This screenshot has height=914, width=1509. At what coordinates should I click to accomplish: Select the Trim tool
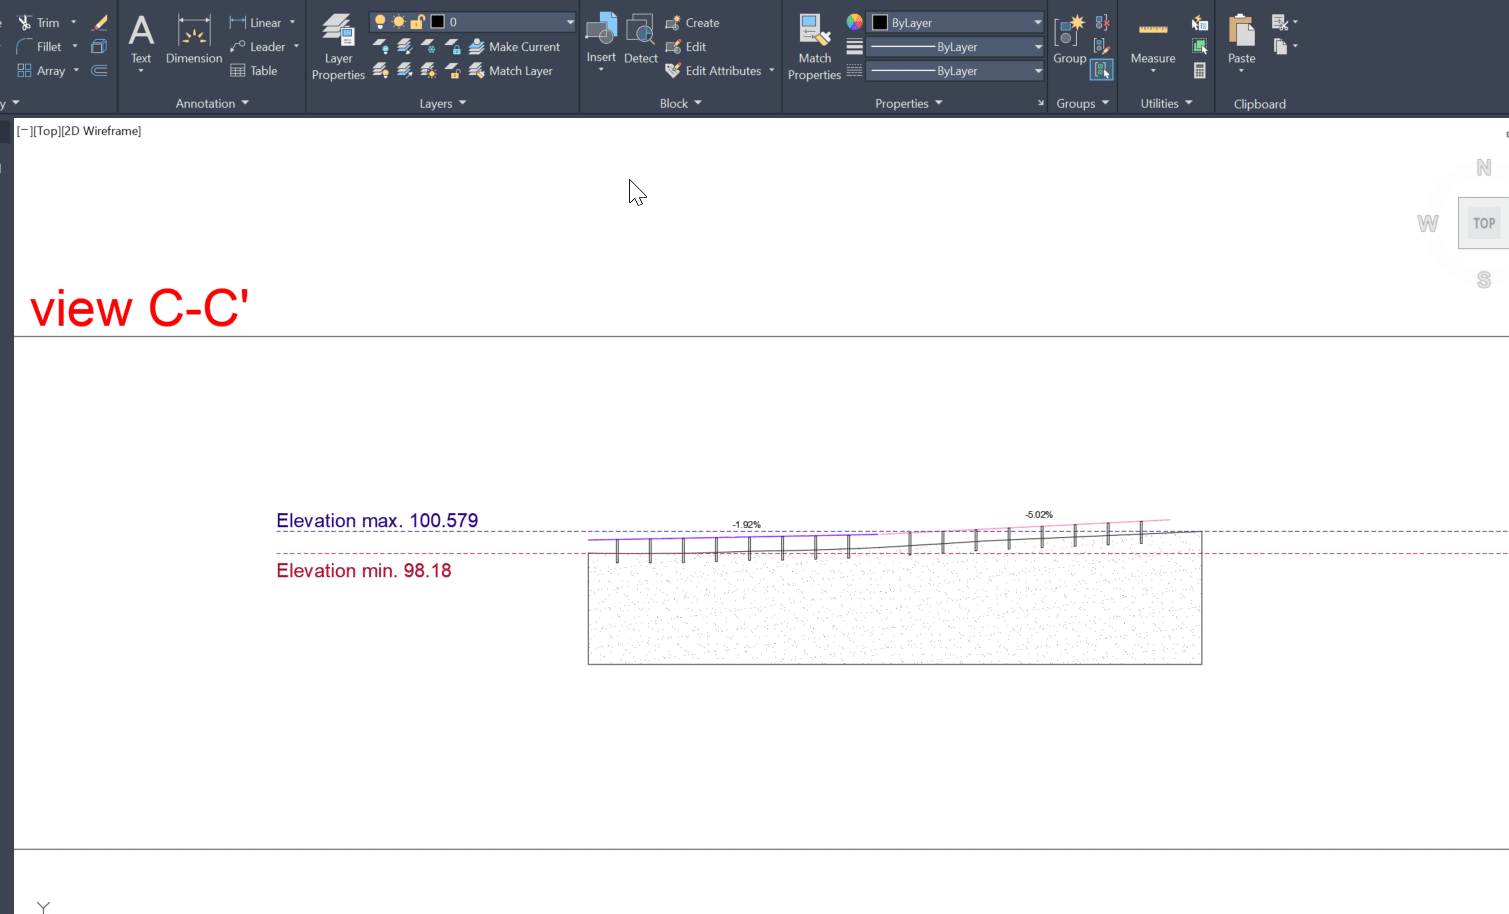click(39, 22)
